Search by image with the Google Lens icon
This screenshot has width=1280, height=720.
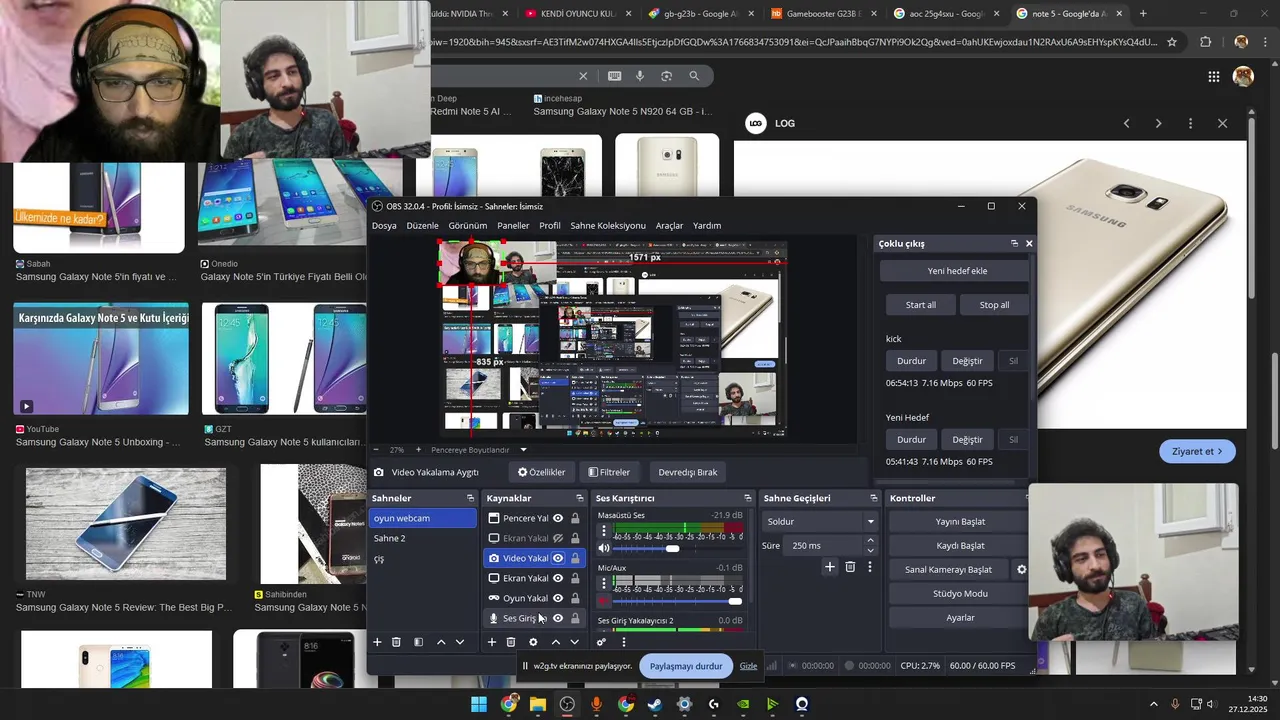click(667, 76)
